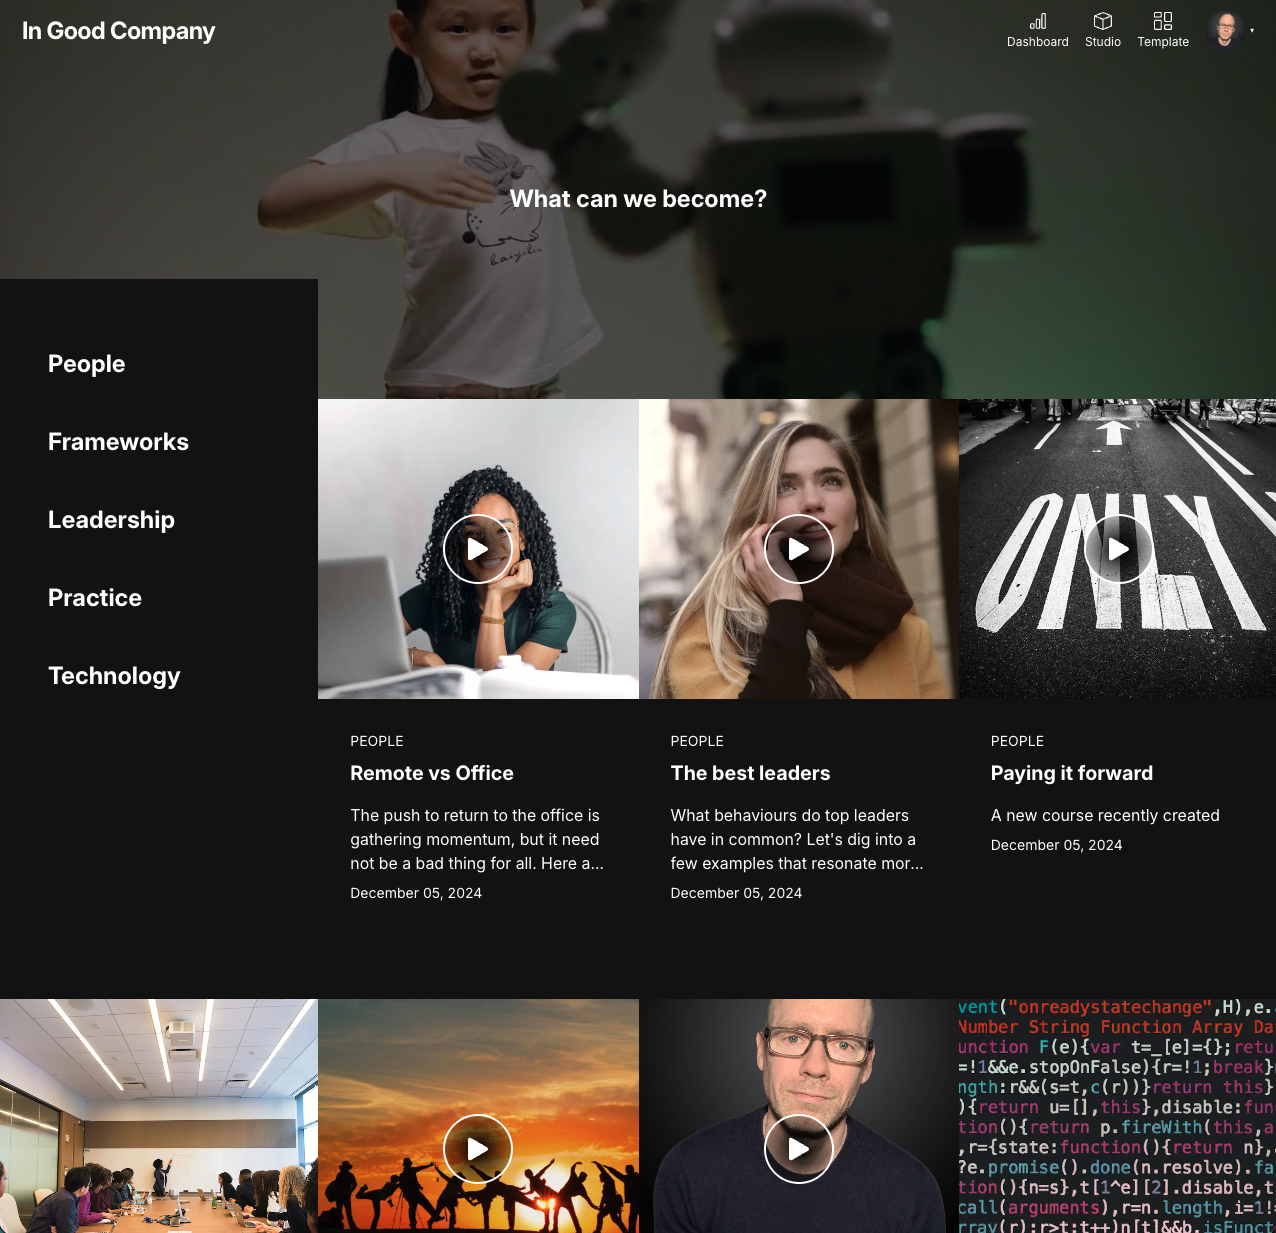This screenshot has width=1276, height=1233.
Task: Play the Paying it forward video
Action: tap(1118, 549)
